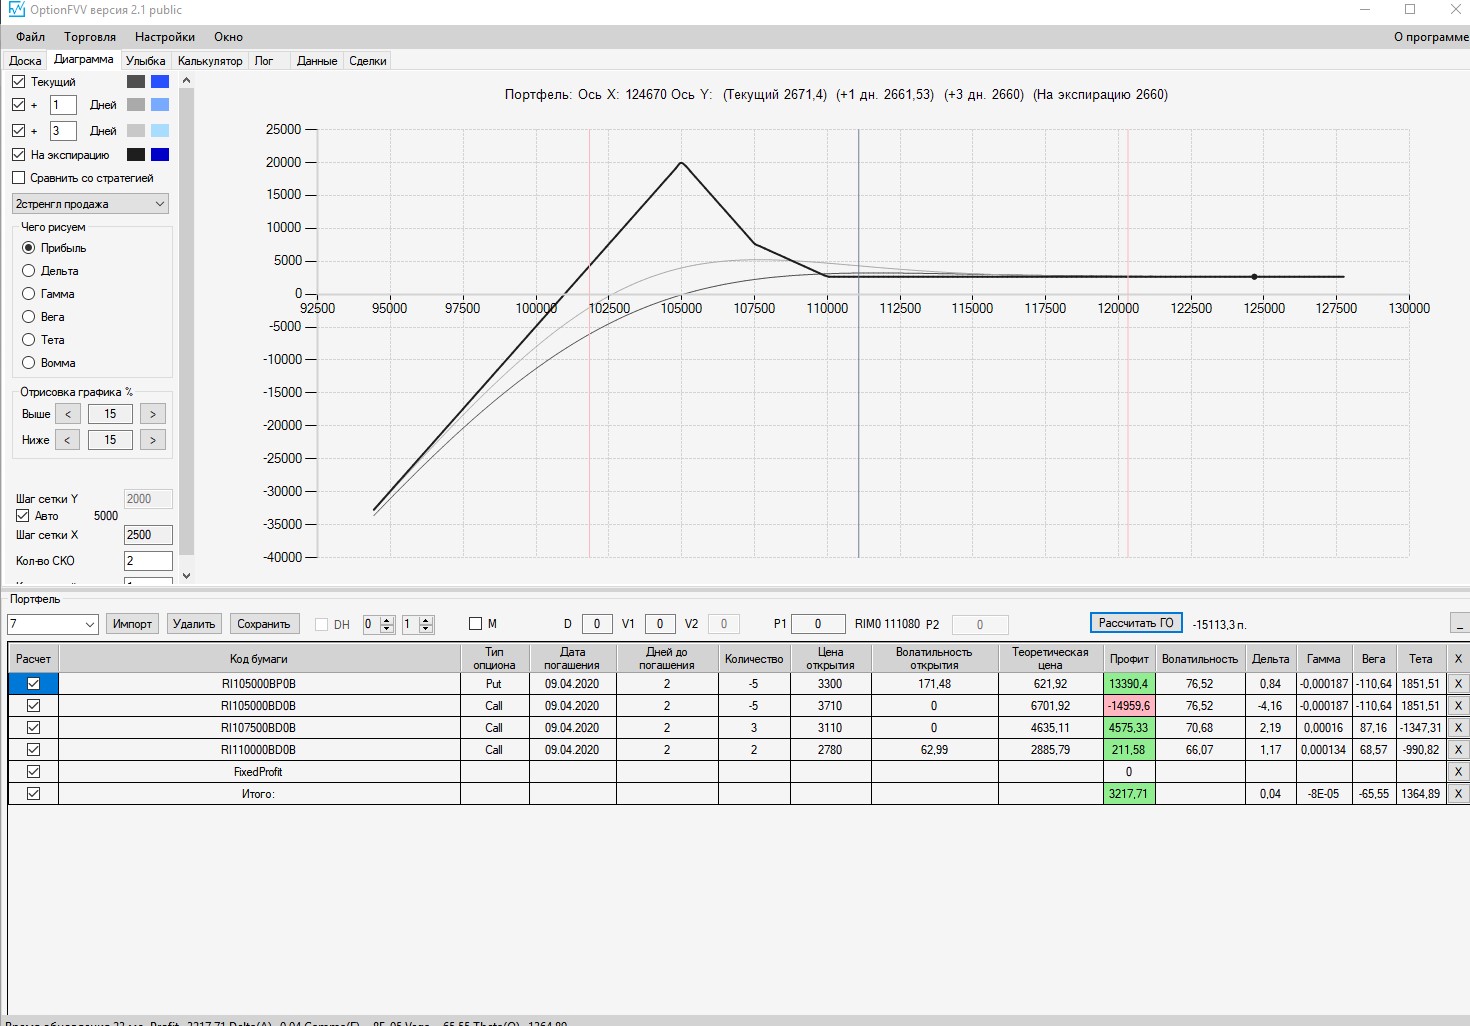
Task: Switch to the Данные tab
Action: click(x=317, y=61)
